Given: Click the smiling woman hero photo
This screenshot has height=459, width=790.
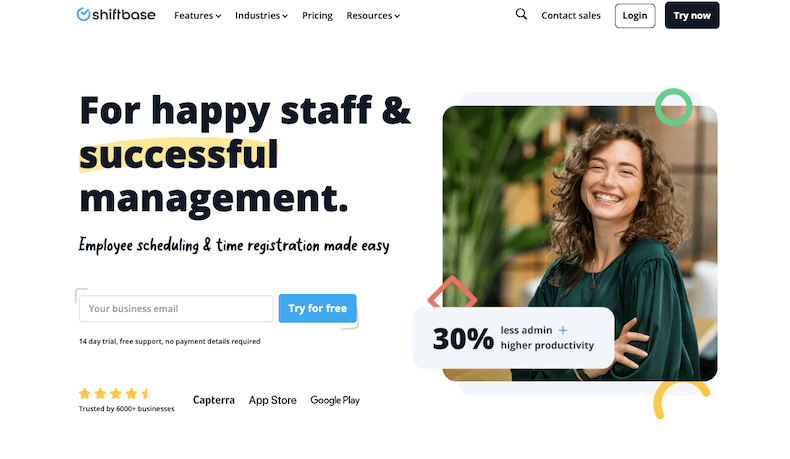Looking at the screenshot, I should (580, 243).
